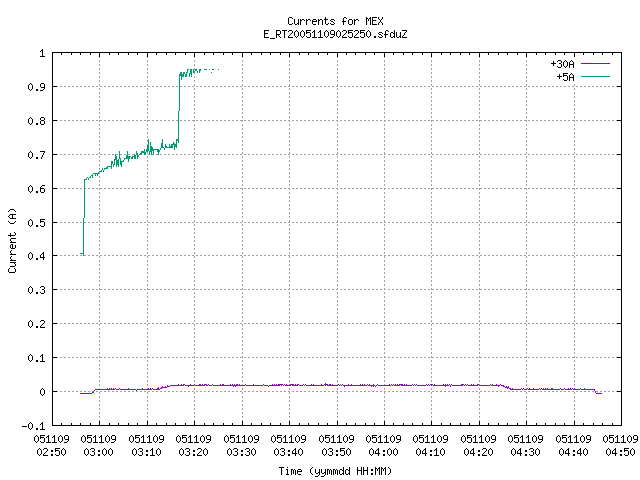Click the purple +30A legend line sample

click(x=595, y=64)
